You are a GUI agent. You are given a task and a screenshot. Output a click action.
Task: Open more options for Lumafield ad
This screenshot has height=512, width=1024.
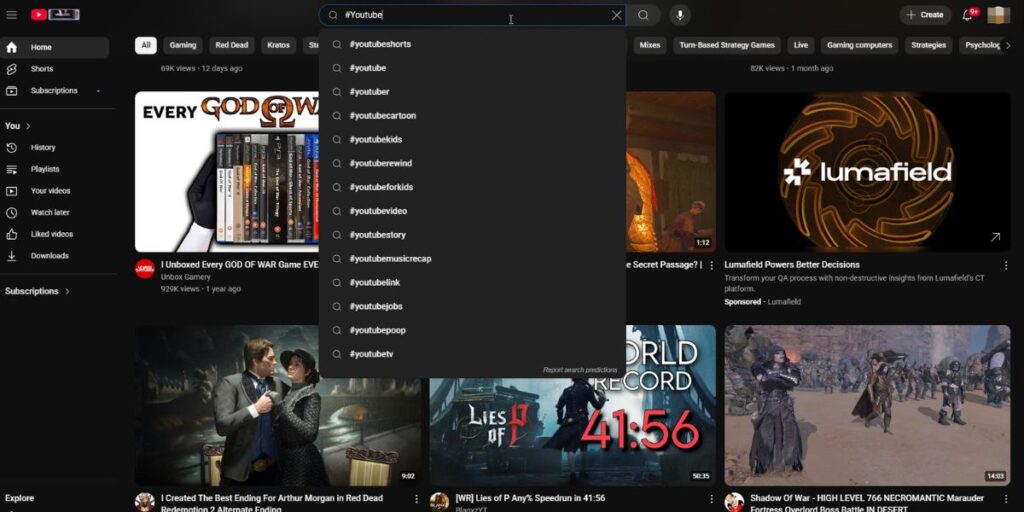[x=1004, y=265]
